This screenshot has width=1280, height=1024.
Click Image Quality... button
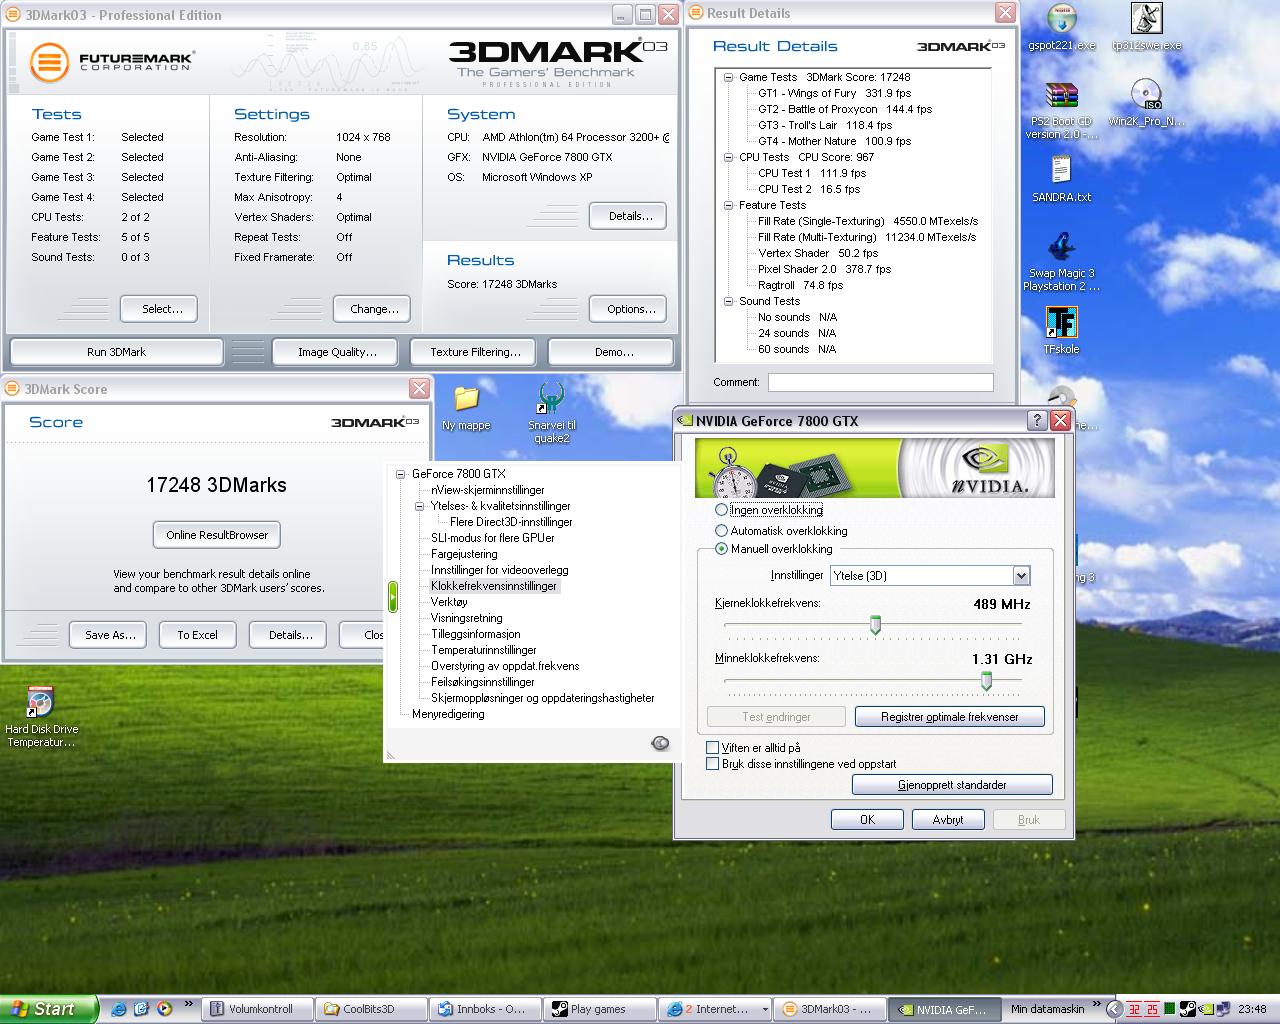pos(337,352)
